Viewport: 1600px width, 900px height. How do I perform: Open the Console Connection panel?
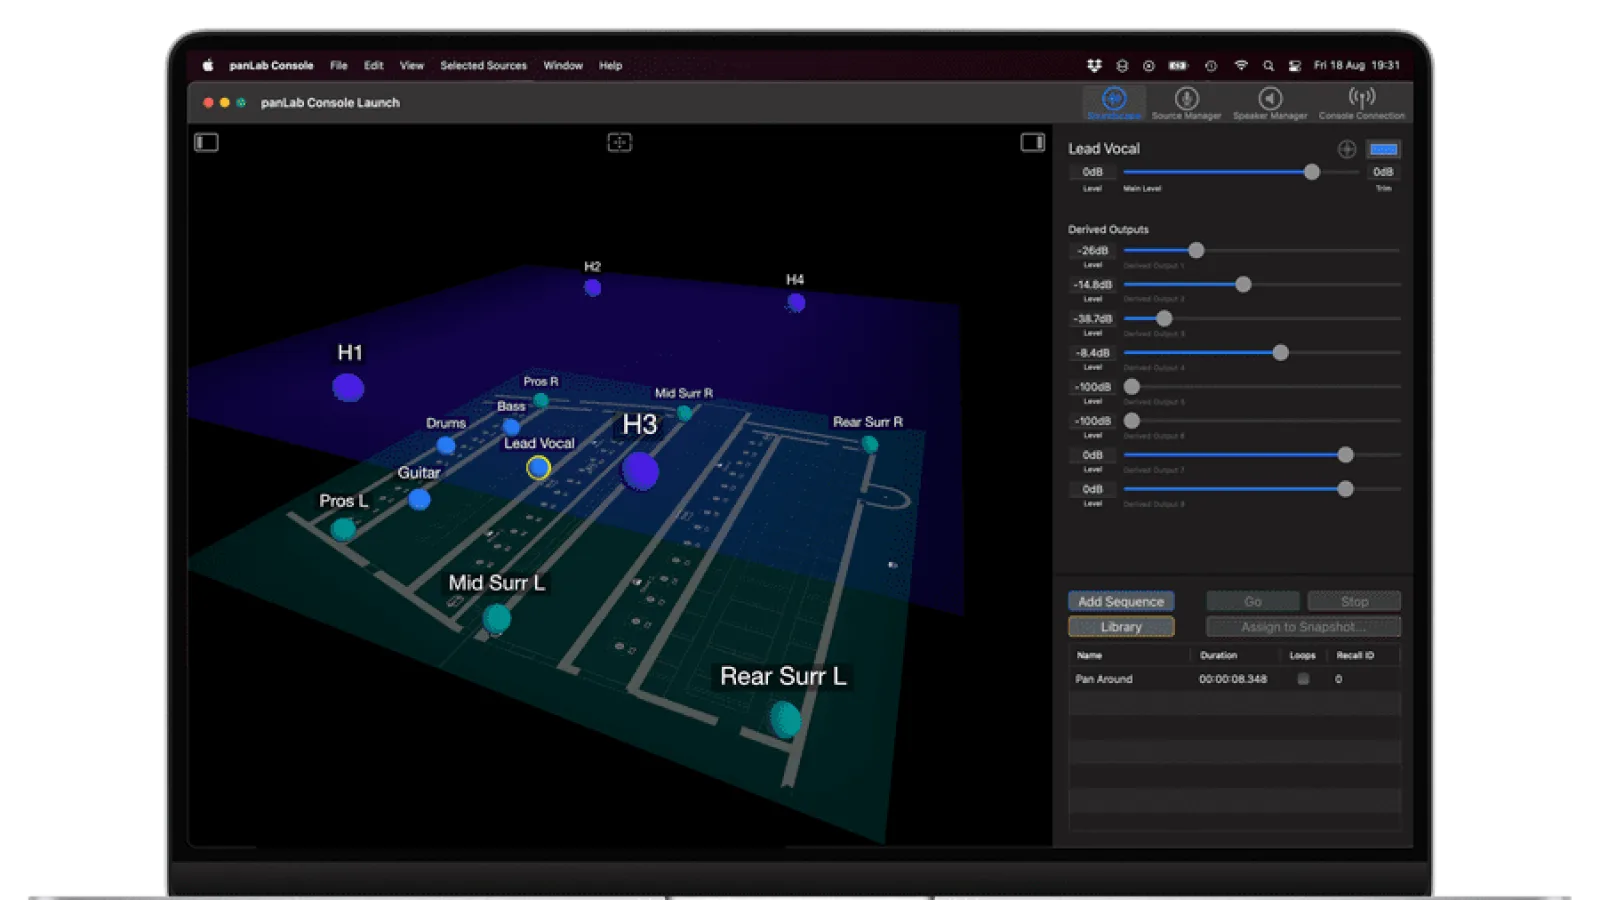click(x=1361, y=103)
